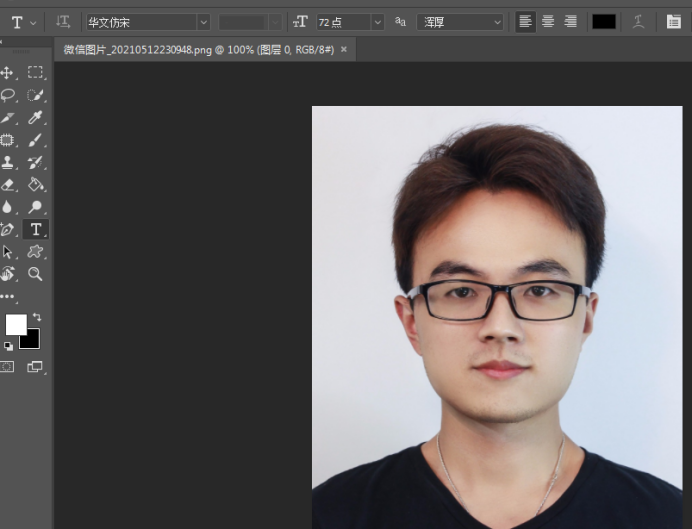This screenshot has width=692, height=529.
Task: Select the Blur tool
Action: pos(7,207)
